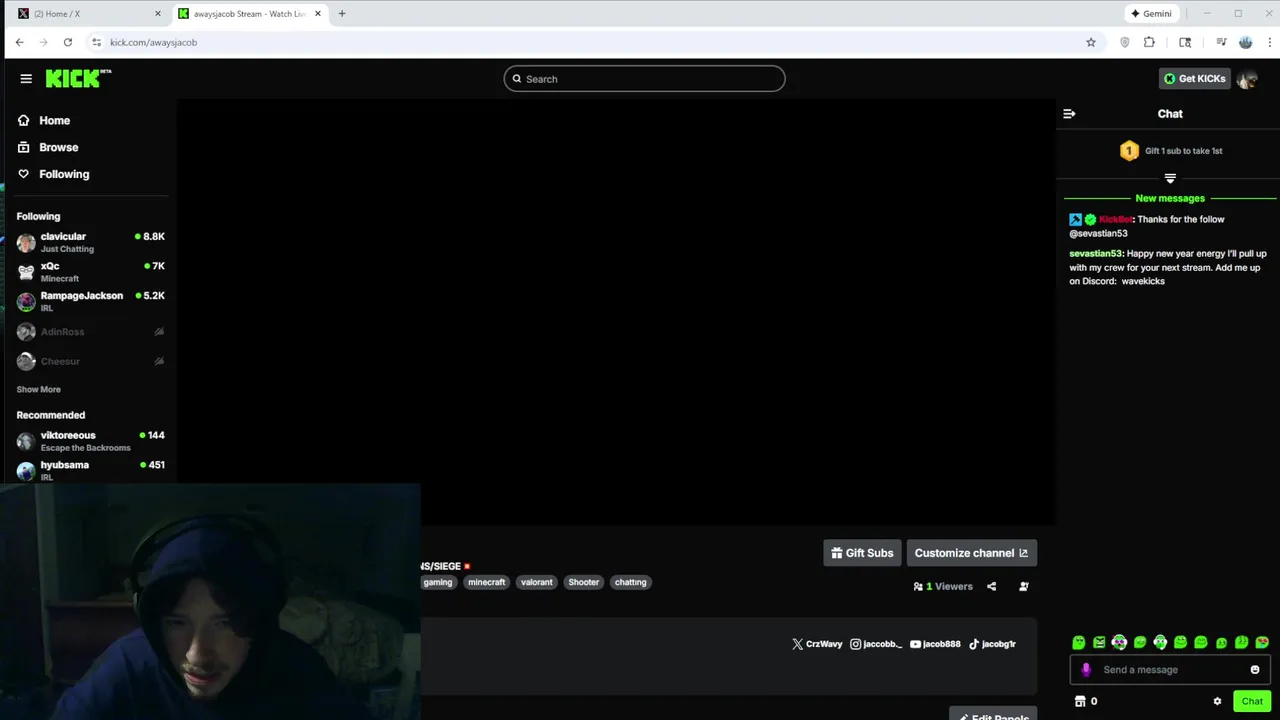Open the emoji picker in message box
This screenshot has height=720, width=1280.
(1255, 670)
